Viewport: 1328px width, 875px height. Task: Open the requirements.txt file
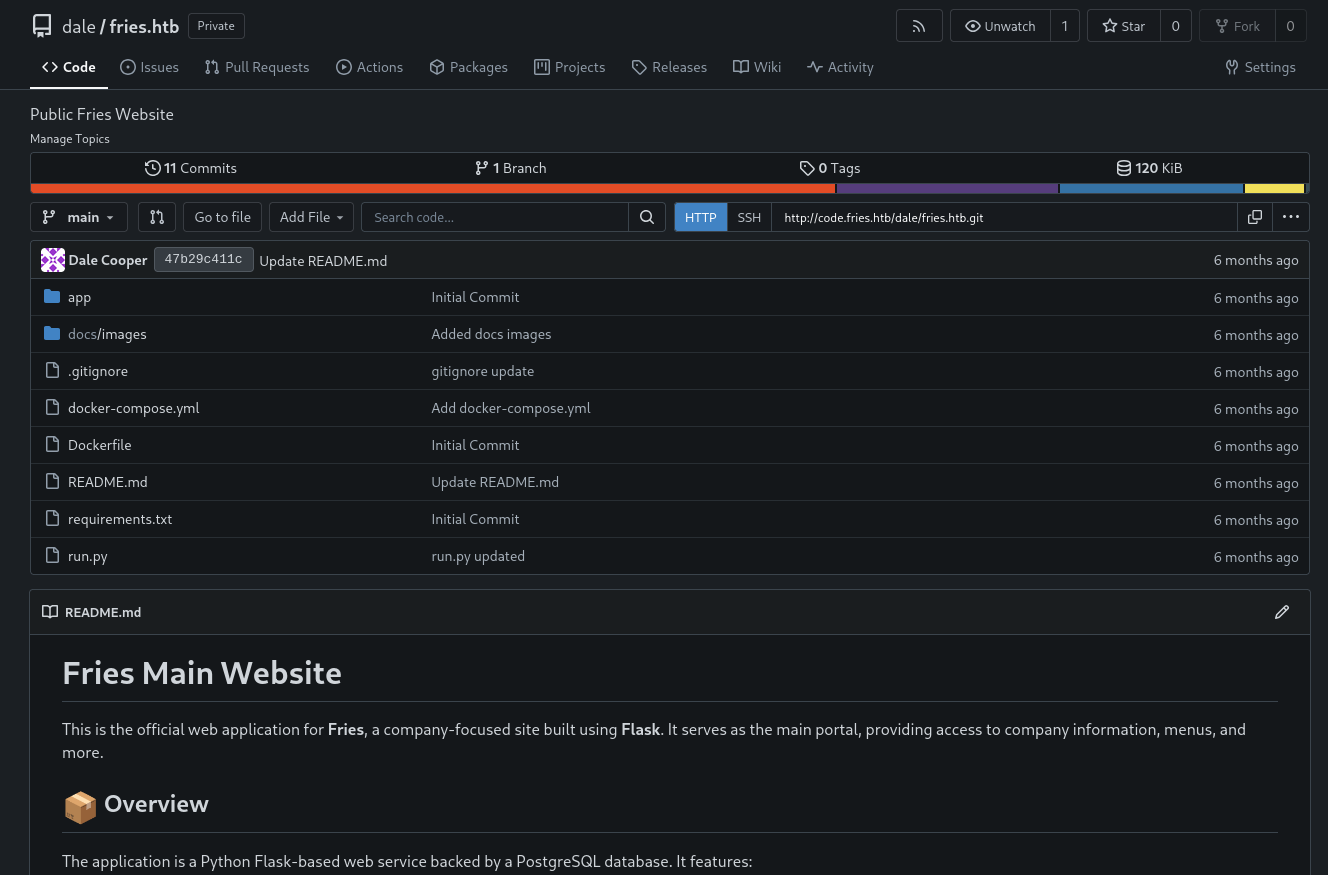tap(120, 519)
